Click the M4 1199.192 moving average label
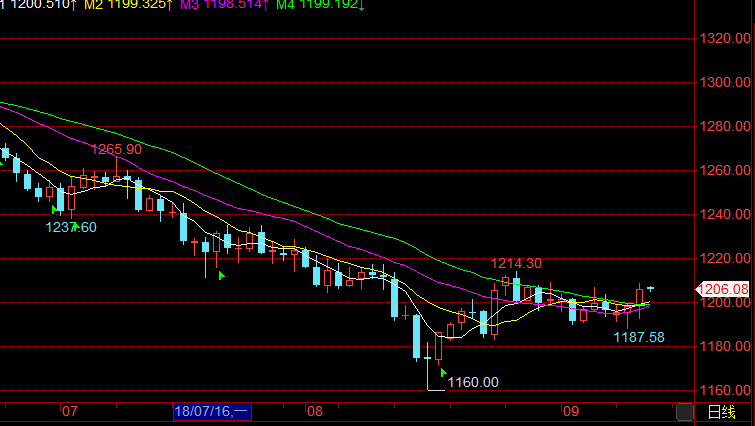The image size is (755, 426). pyautogui.click(x=320, y=5)
